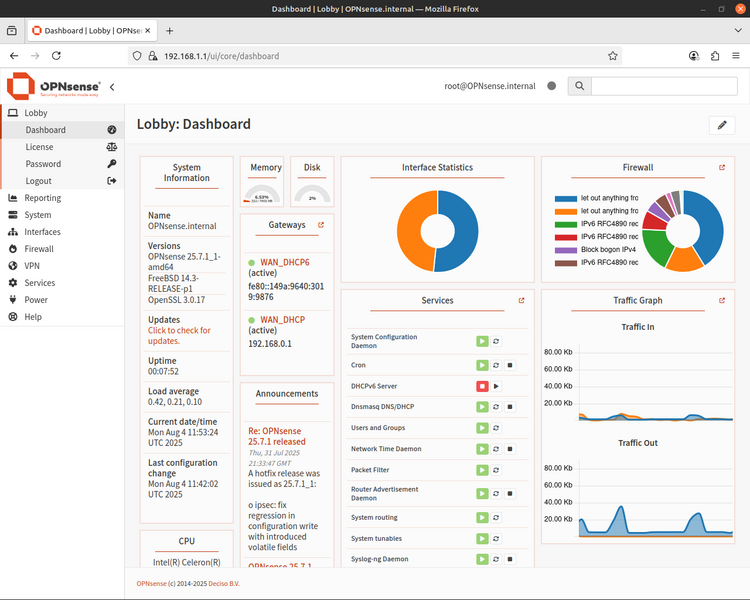
Task: List all tabs dropdown arrow
Action: pyautogui.click(x=738, y=31)
